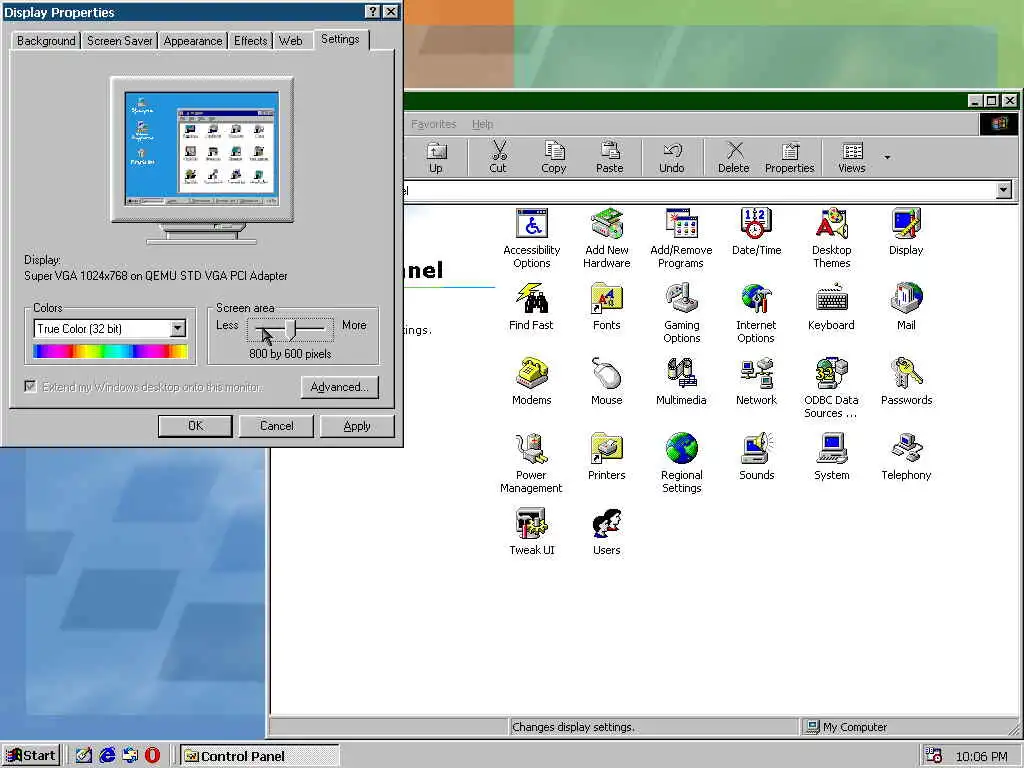The image size is (1024, 768).
Task: Open the Modems icon
Action: click(x=532, y=381)
